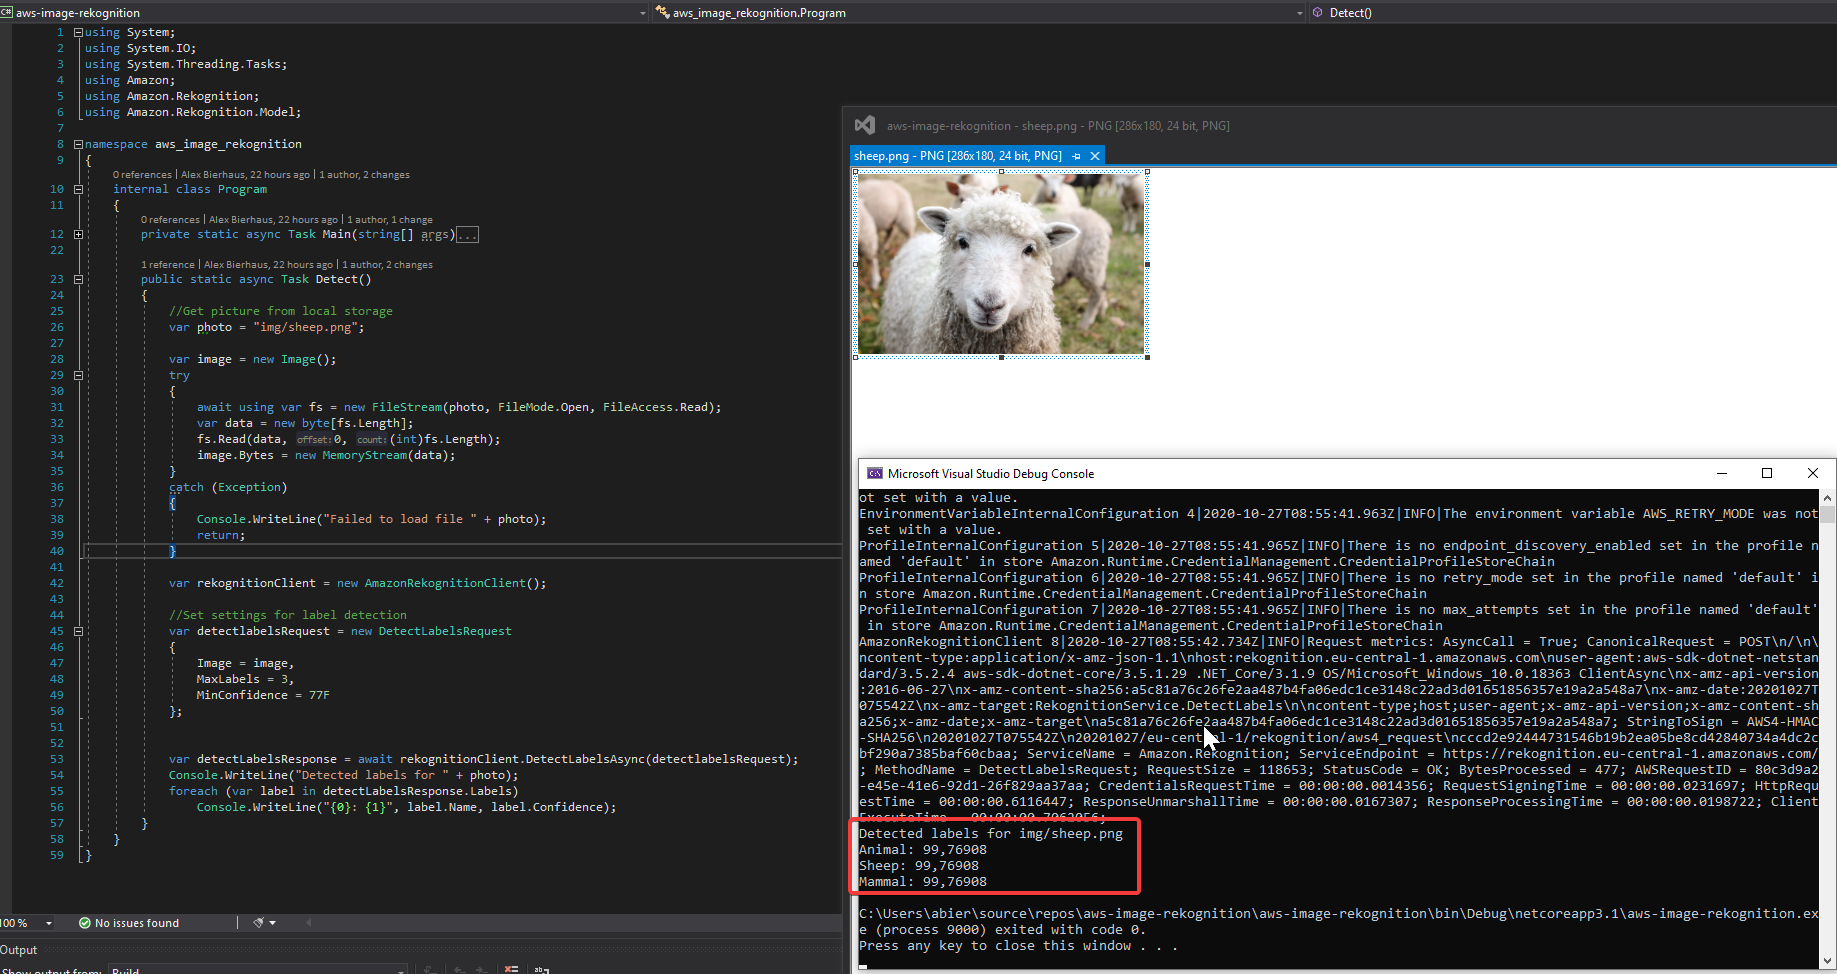Click the green 'No issues found' health indicator icon
The image size is (1837, 974).
85,923
